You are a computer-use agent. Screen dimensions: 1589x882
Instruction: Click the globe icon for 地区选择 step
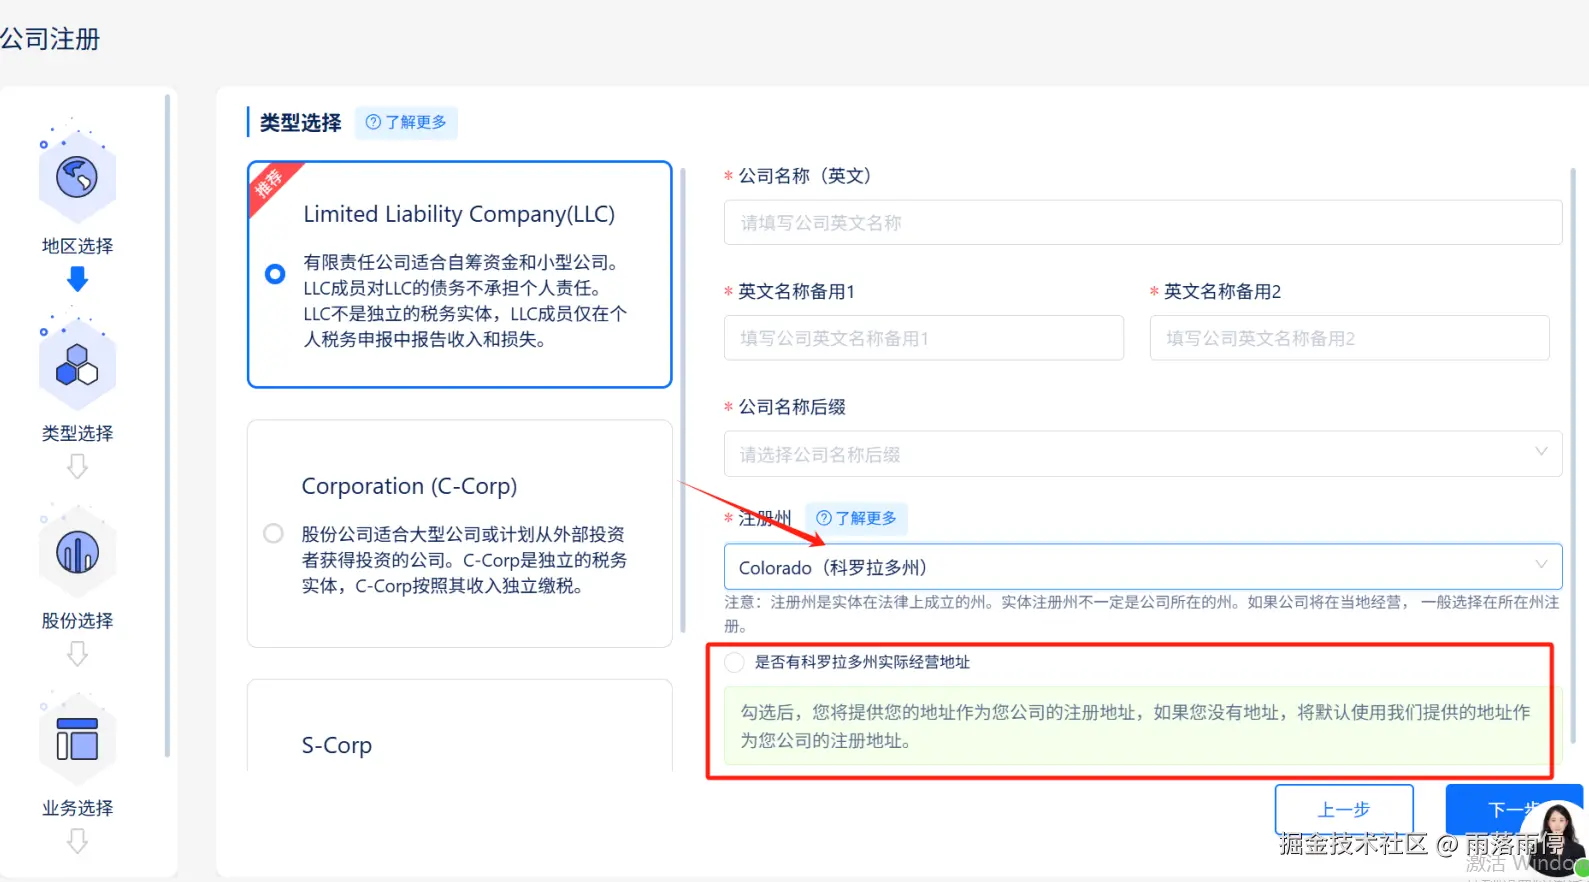click(x=77, y=178)
